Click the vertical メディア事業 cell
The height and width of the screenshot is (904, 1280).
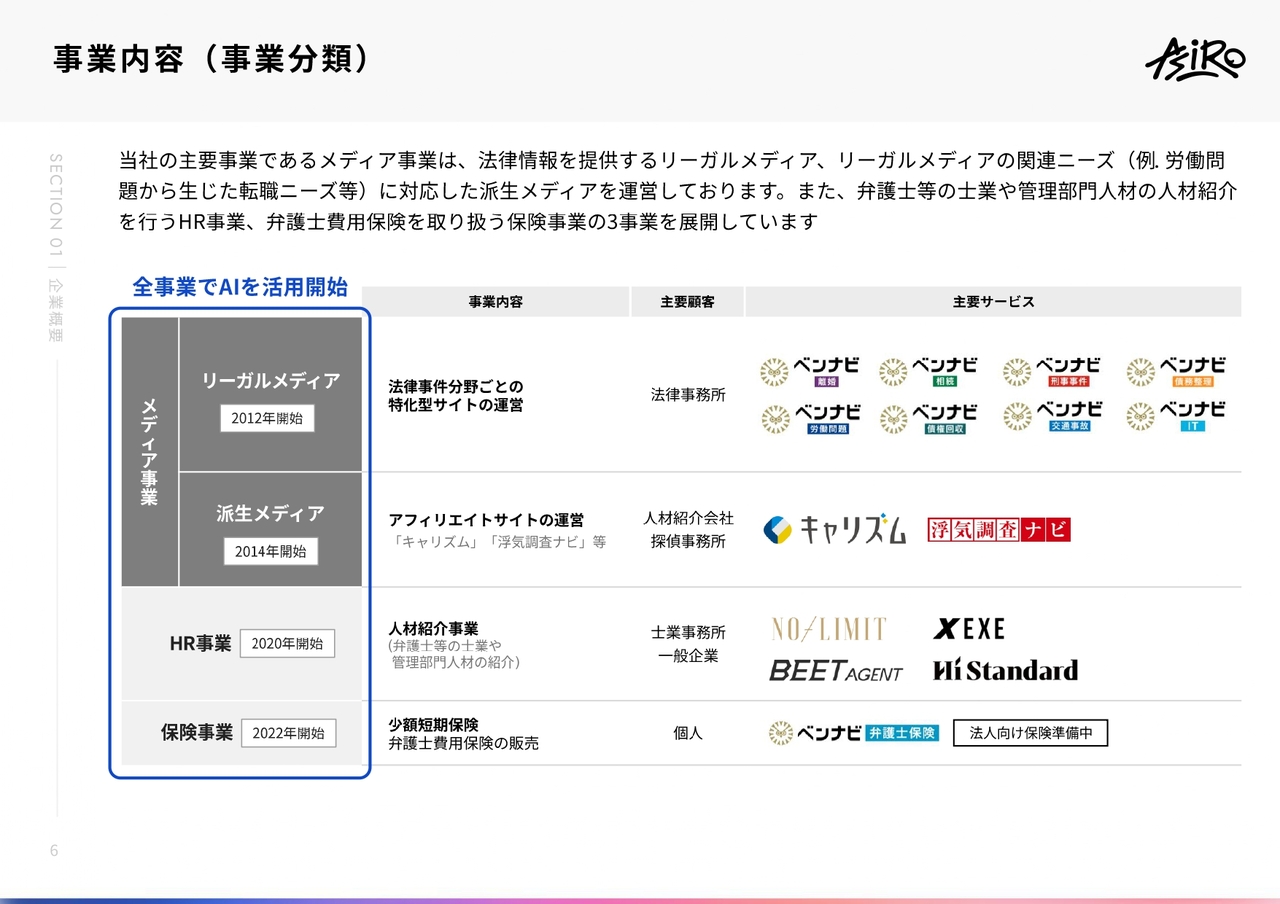150,451
